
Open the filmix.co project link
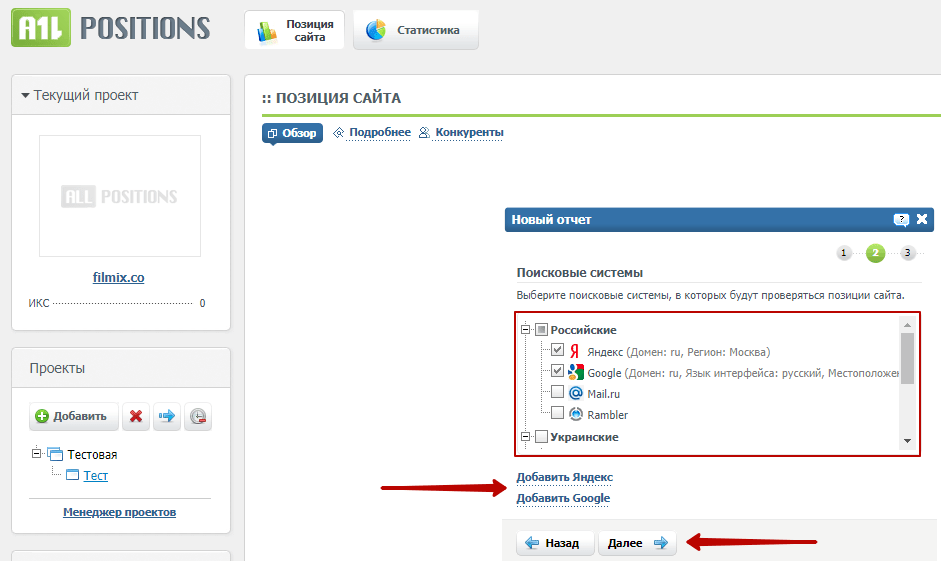118,278
